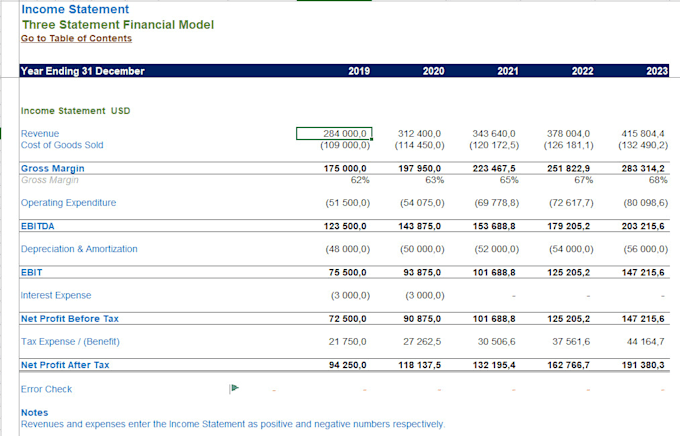Select 2019 EBIT value 75 500,0
The width and height of the screenshot is (680, 436).
click(348, 272)
